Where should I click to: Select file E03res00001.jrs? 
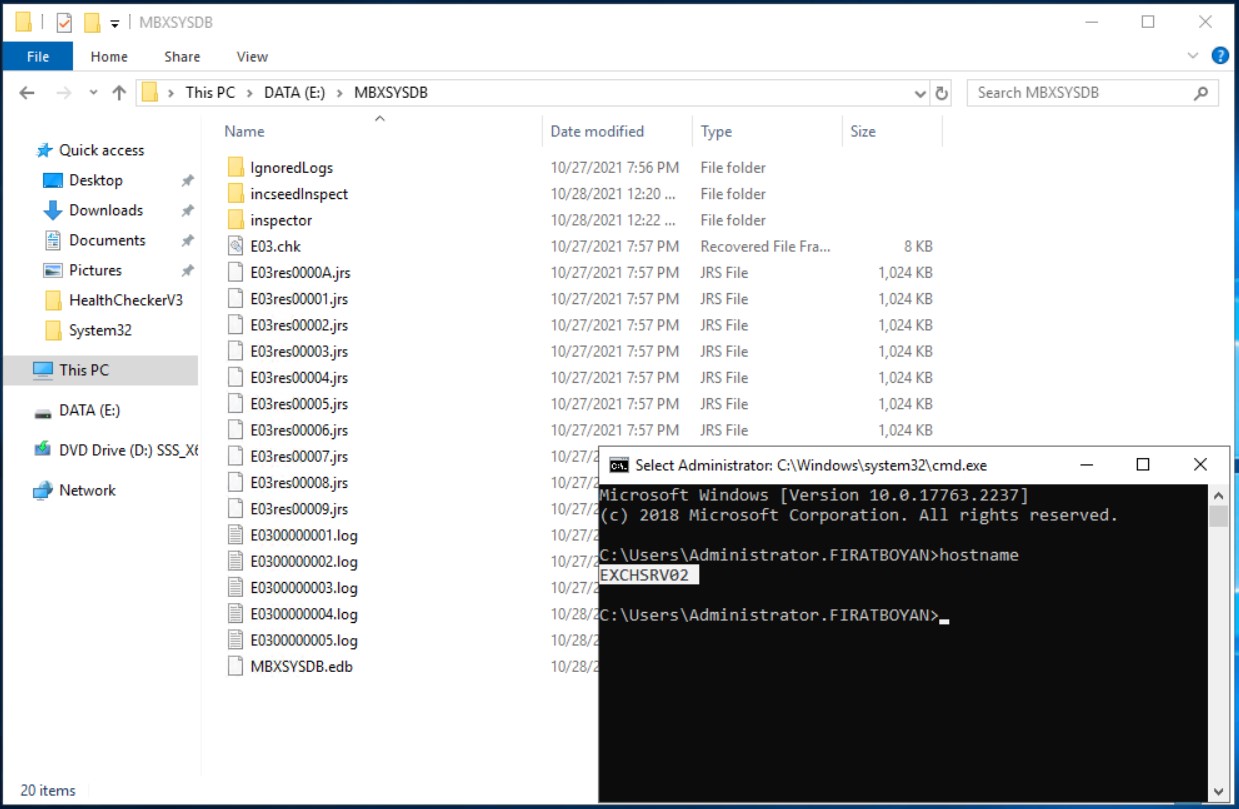click(299, 299)
